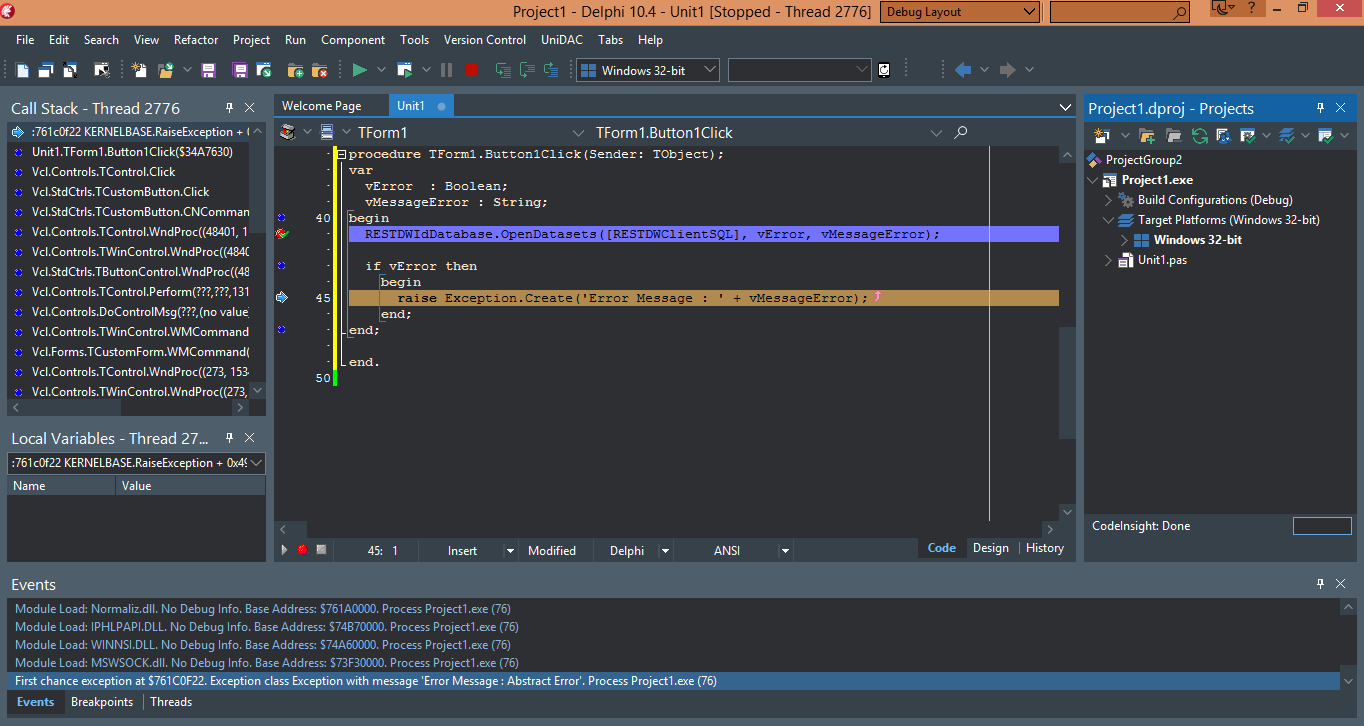The width and height of the screenshot is (1364, 726).
Task: Click the Run Until Return debug icon
Action: [x=550, y=70]
